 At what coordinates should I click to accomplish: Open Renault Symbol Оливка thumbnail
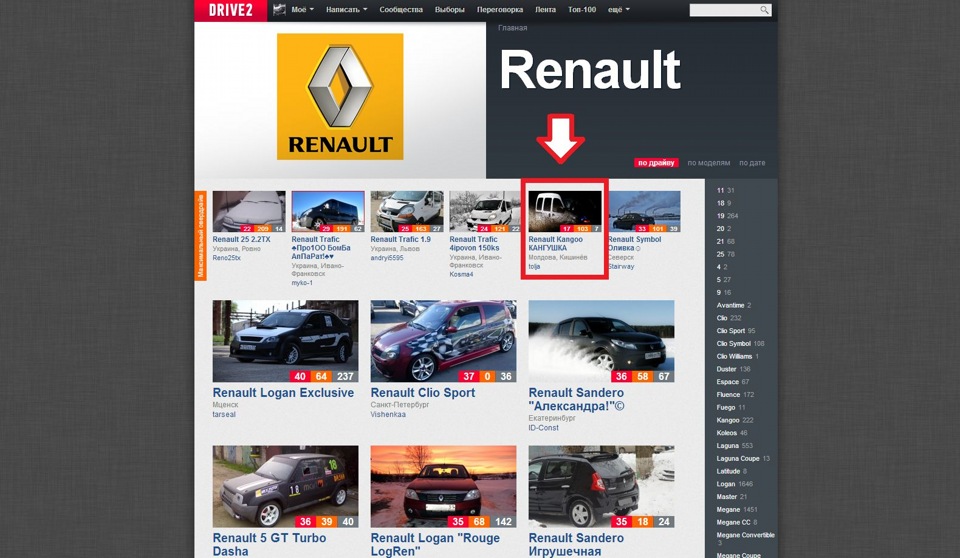point(644,211)
